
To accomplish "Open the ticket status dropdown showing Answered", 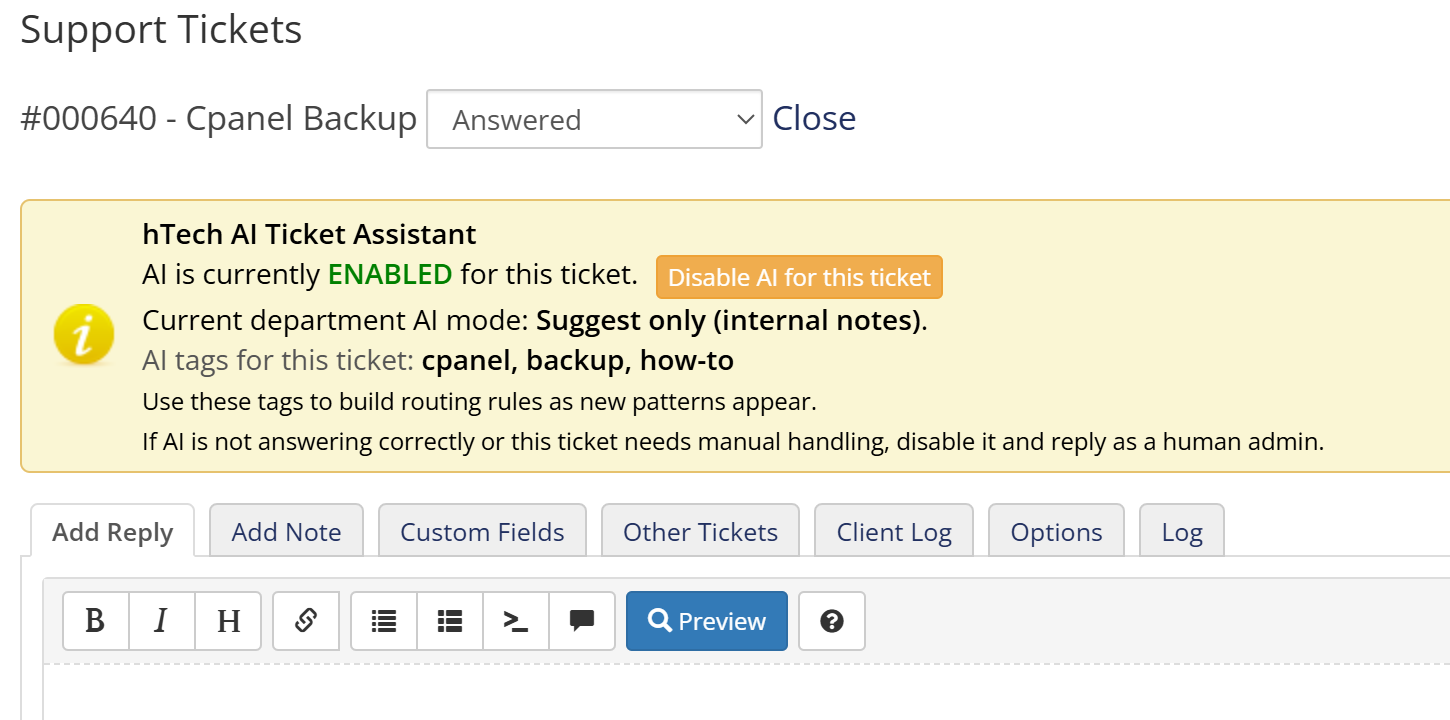I will [x=594, y=120].
